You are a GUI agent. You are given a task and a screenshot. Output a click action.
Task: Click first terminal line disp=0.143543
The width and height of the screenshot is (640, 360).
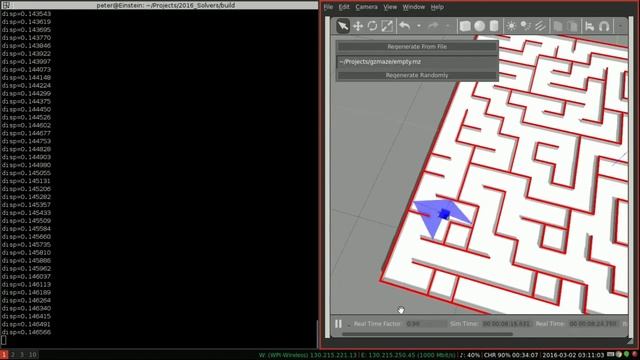tap(26, 14)
